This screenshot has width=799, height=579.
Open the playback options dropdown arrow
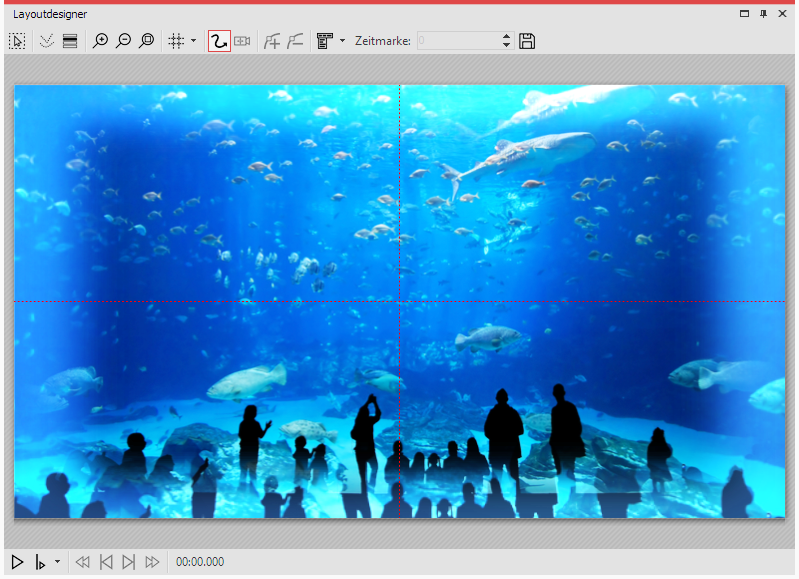[57, 562]
